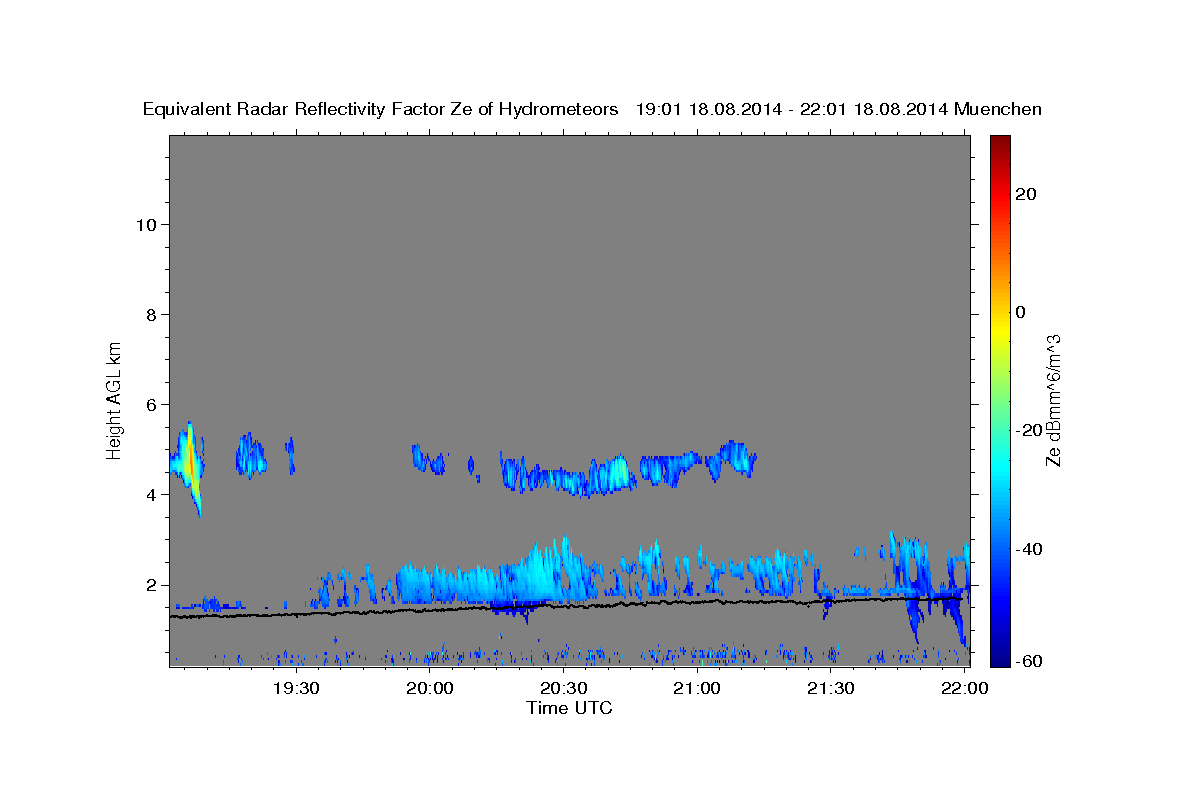1200x800 pixels.
Task: Click the colorbar value -60 label
Action: pos(1027,660)
